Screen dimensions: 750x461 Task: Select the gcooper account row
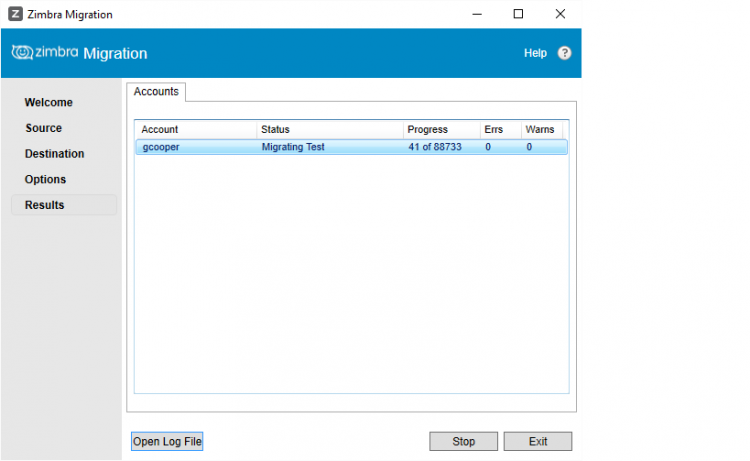coord(352,147)
